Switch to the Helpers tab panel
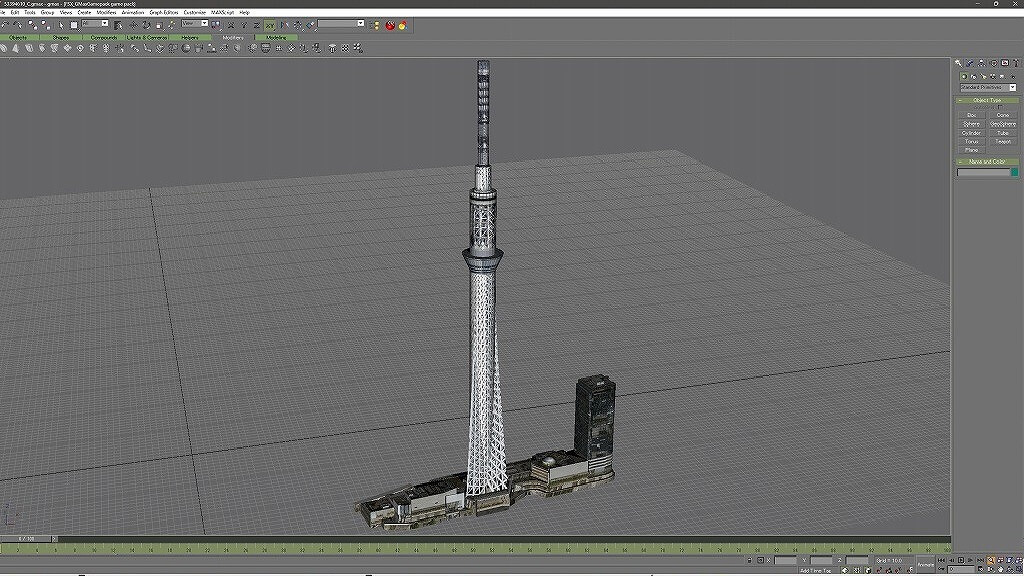 pos(190,38)
